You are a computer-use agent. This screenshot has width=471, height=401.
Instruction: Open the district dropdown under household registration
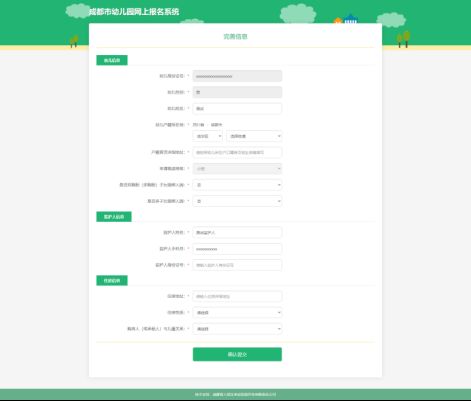tap(207, 136)
